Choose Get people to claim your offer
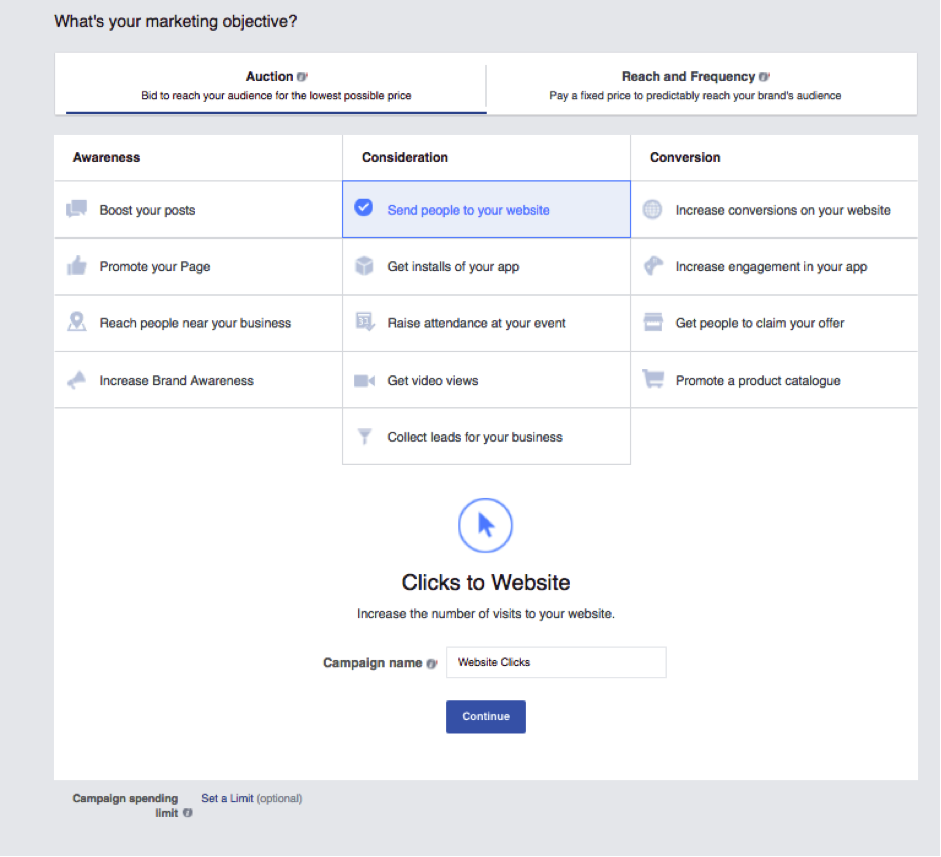The height and width of the screenshot is (857, 941). click(759, 323)
